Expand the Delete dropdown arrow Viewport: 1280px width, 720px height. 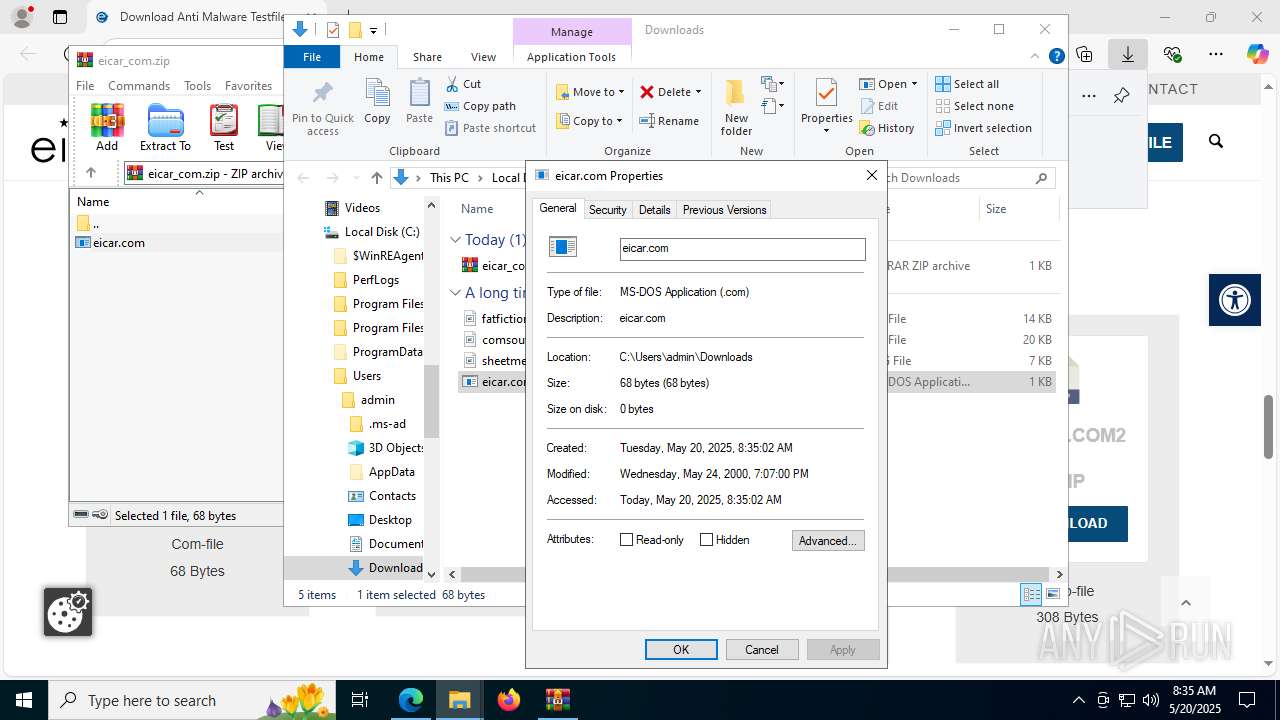pyautogui.click(x=698, y=92)
